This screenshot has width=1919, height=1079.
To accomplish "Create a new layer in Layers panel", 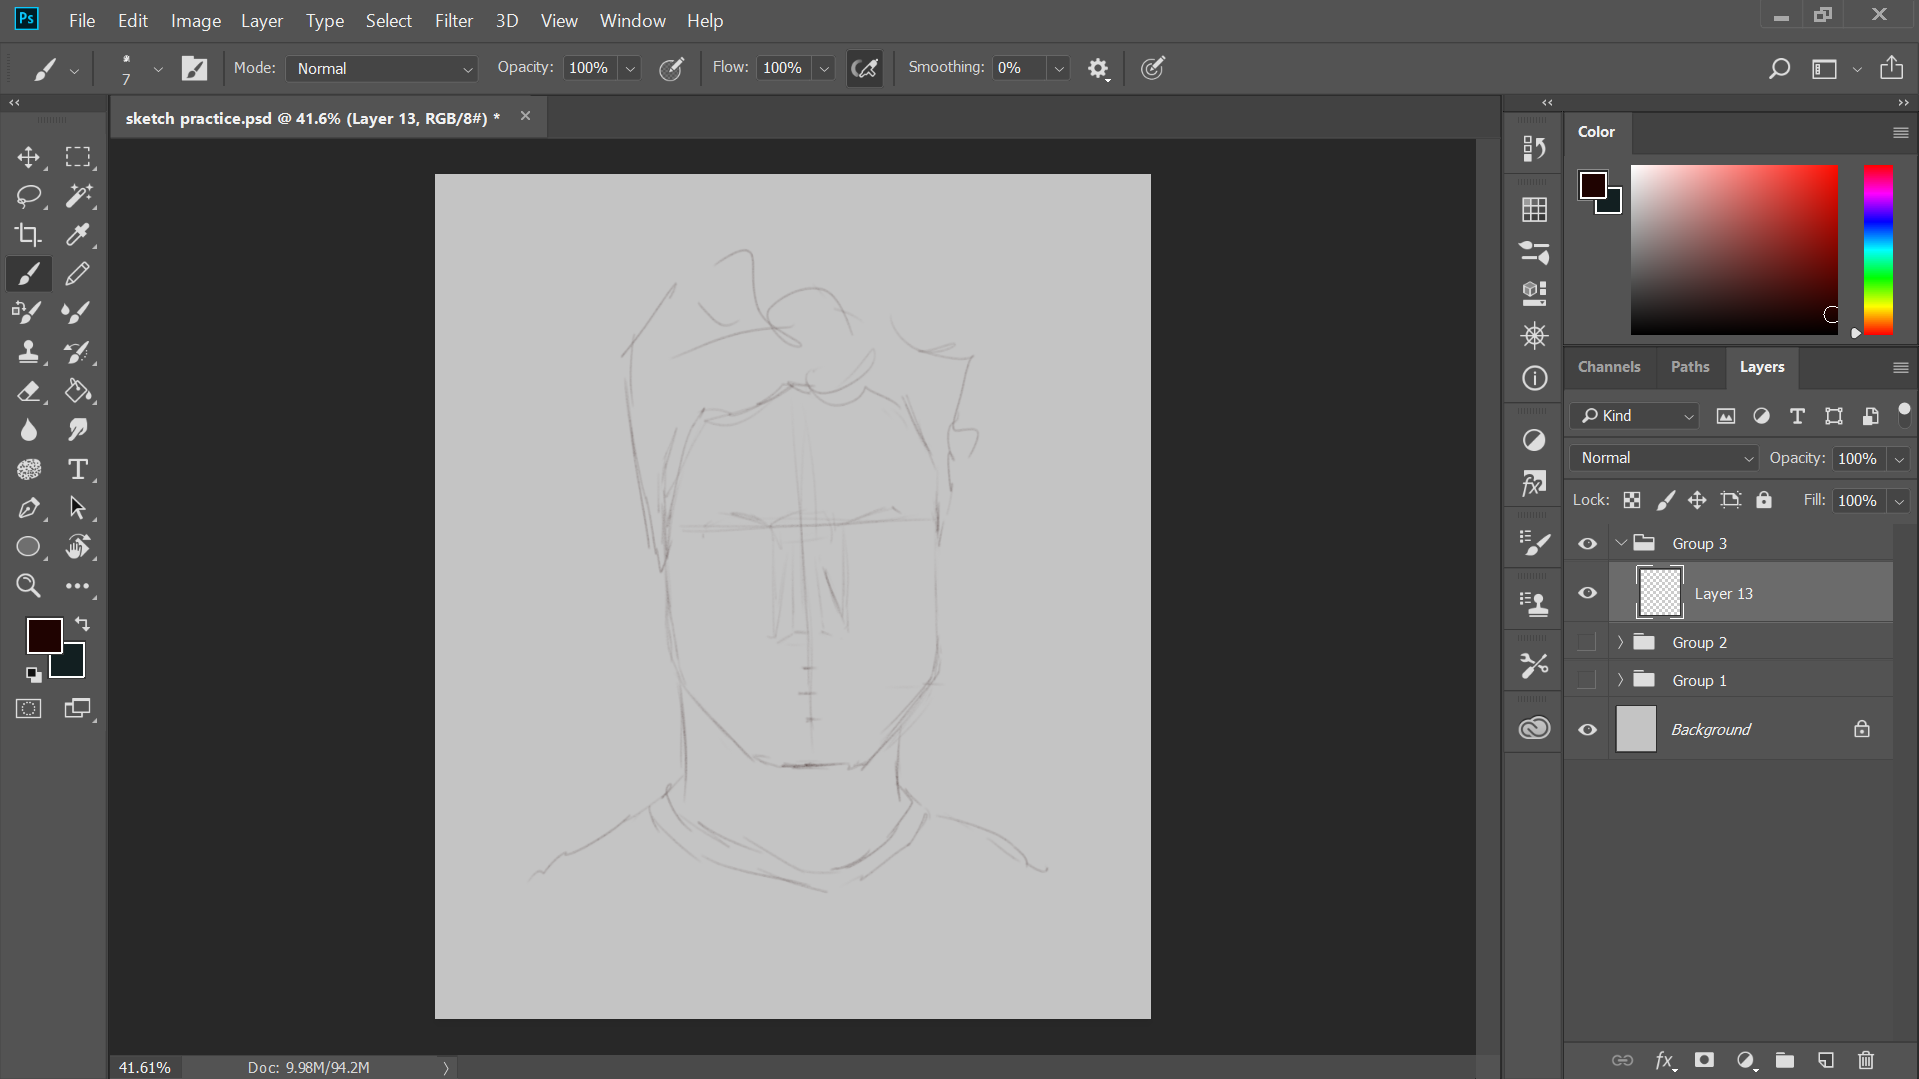I will click(1825, 1060).
